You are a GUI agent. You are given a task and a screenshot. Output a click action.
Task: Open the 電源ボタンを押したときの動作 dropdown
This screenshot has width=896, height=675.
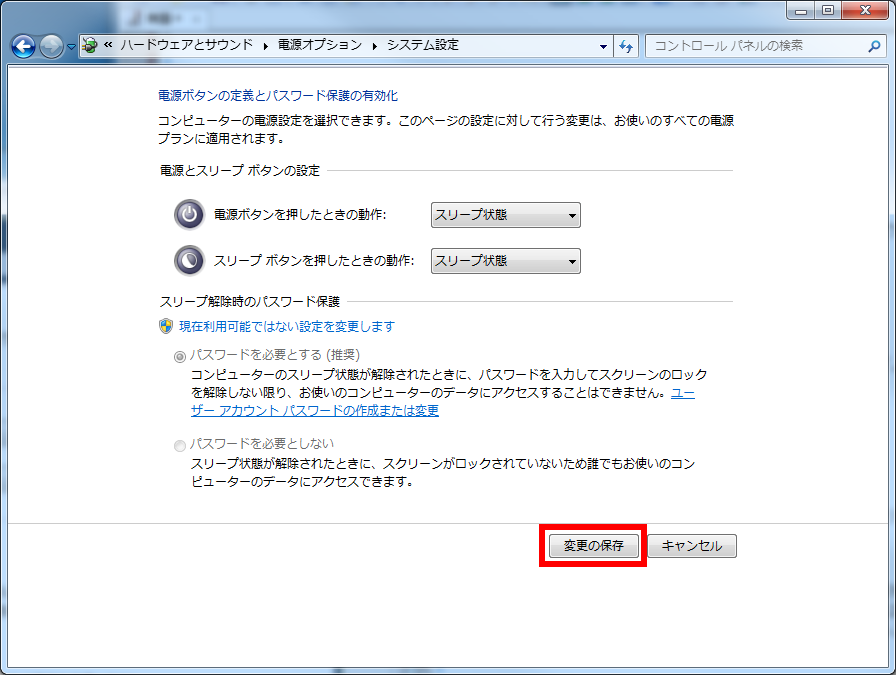click(x=505, y=215)
